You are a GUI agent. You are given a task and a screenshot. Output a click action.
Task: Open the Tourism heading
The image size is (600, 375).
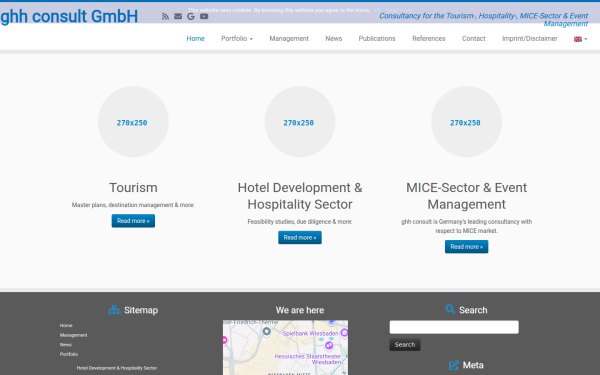133,188
